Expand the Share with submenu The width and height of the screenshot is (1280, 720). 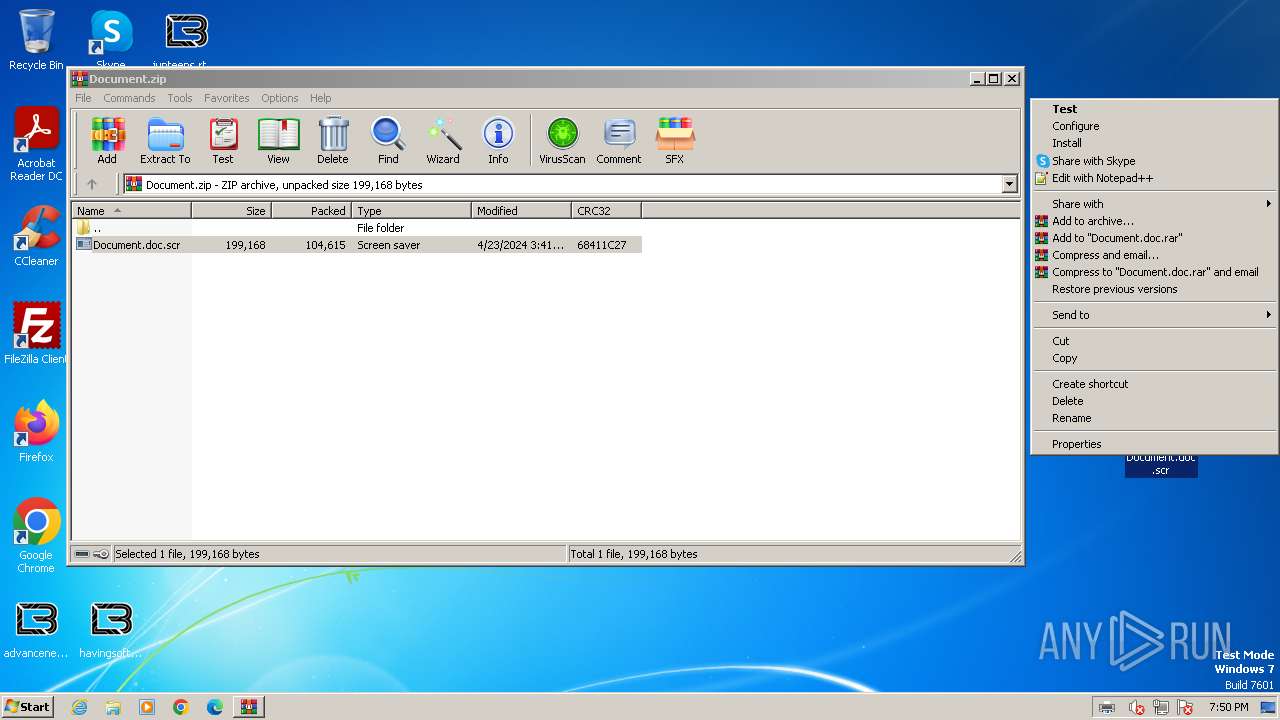click(x=1154, y=204)
